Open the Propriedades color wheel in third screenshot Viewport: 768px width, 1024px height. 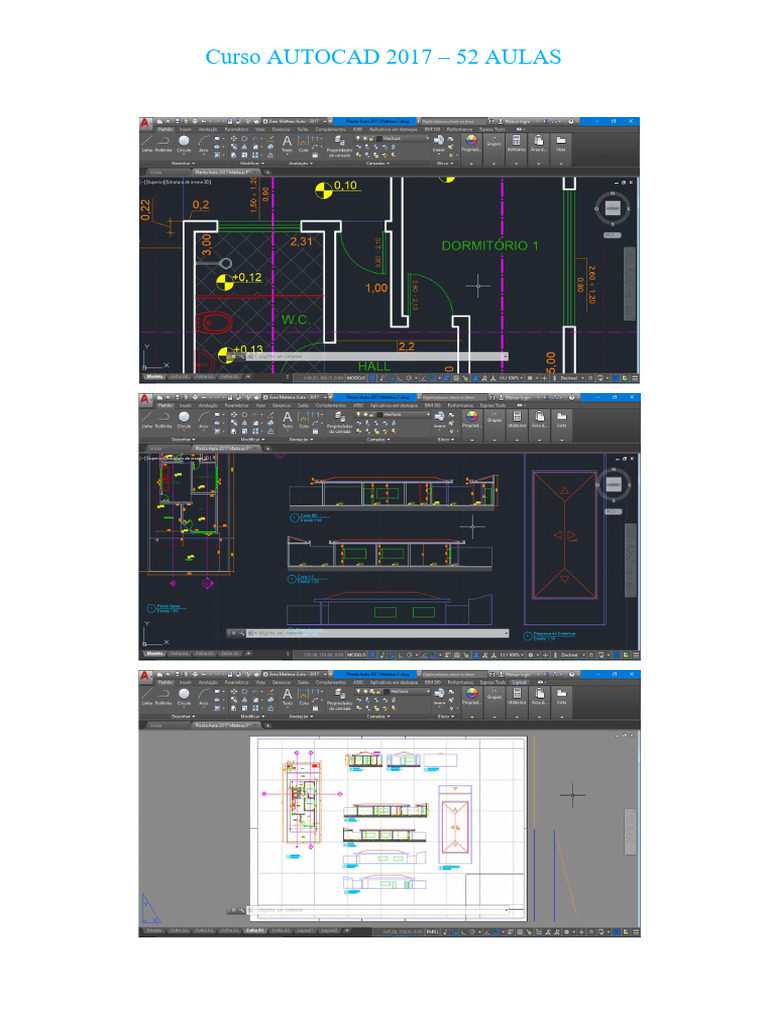(472, 696)
